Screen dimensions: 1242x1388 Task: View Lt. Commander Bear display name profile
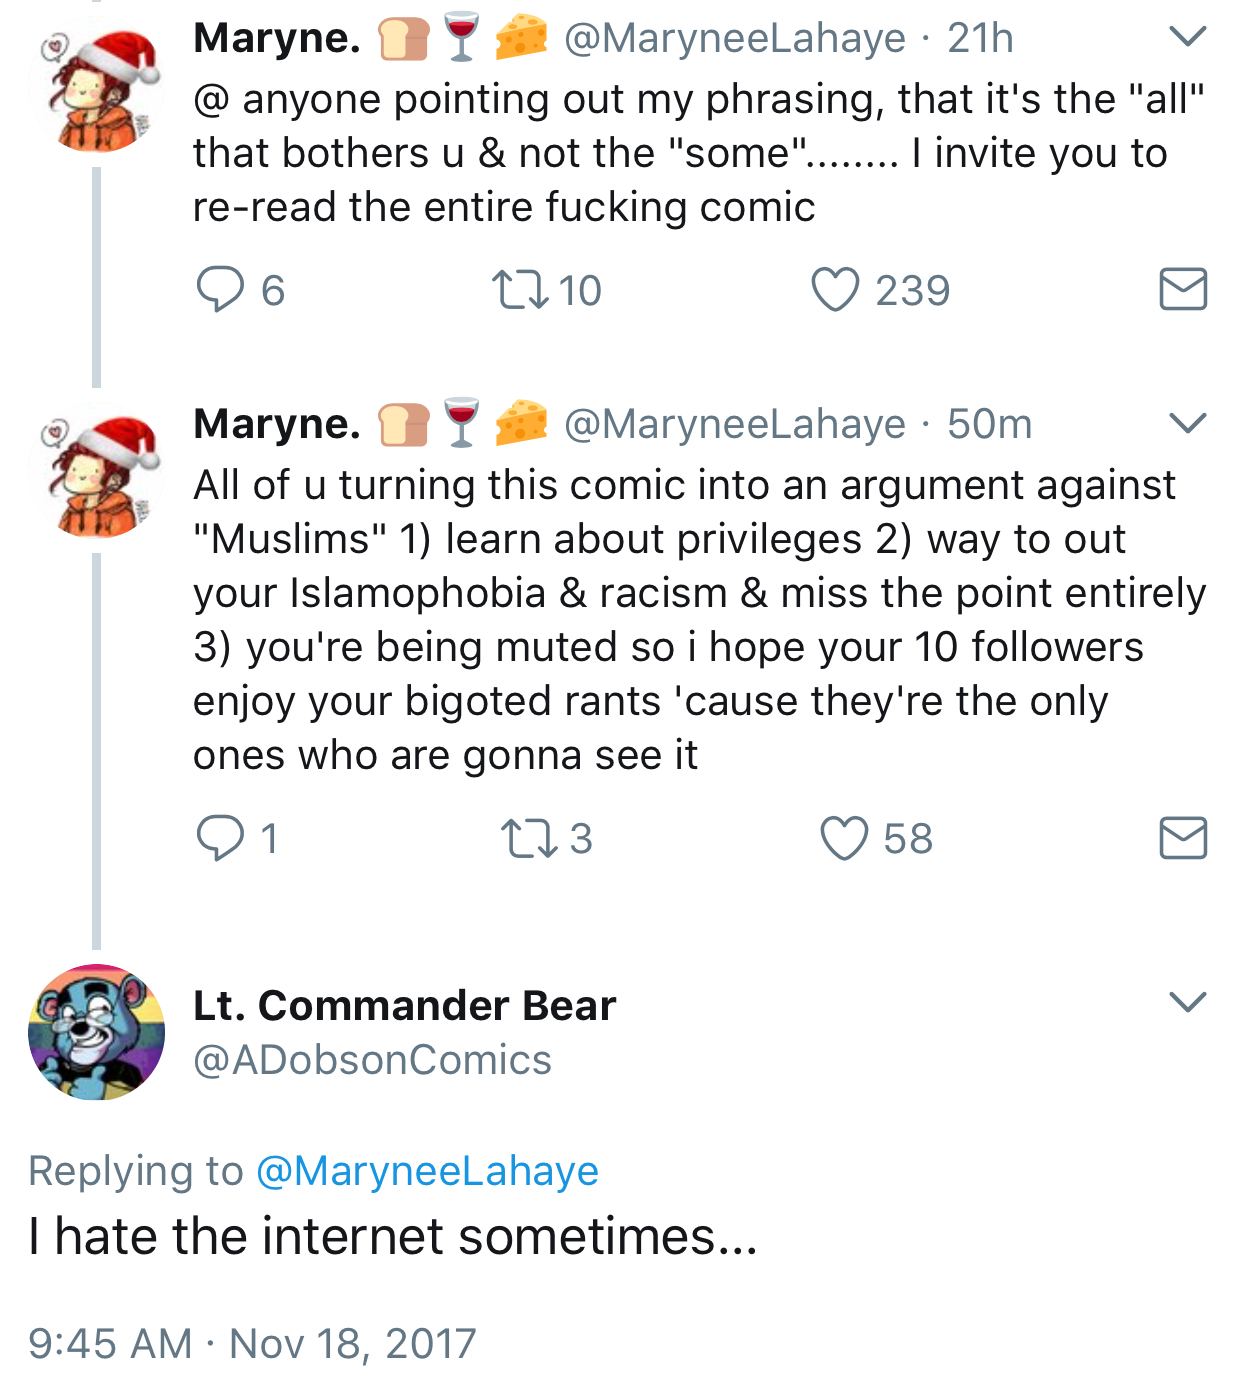click(x=404, y=1006)
